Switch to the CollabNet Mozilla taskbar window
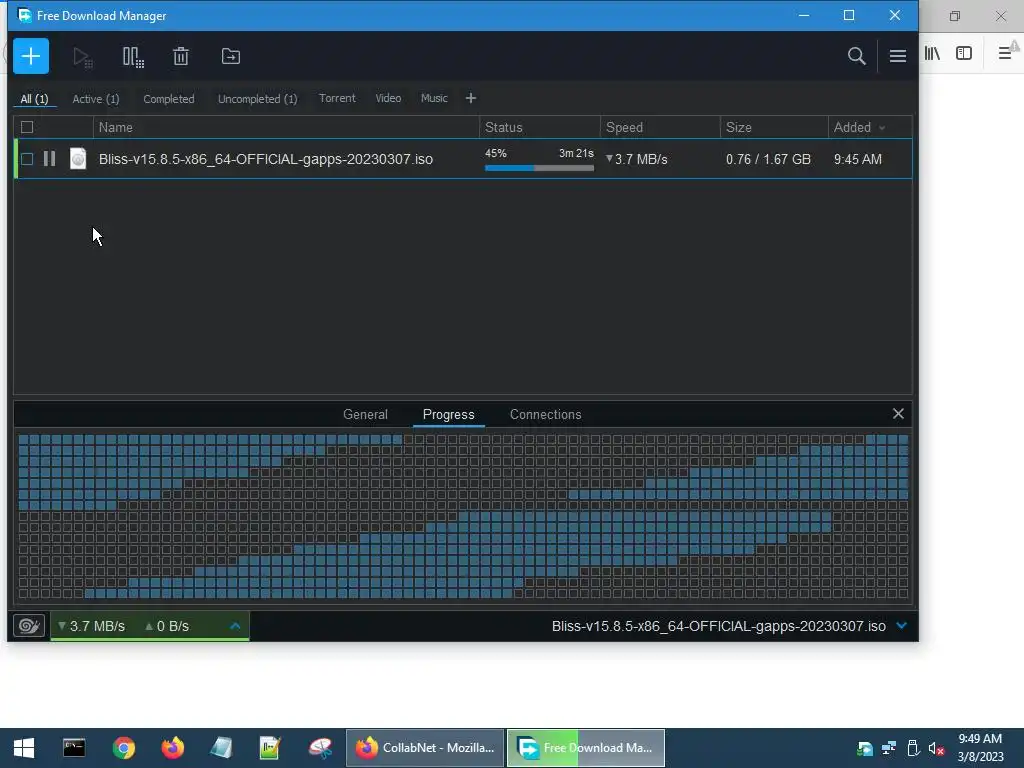 coord(424,748)
